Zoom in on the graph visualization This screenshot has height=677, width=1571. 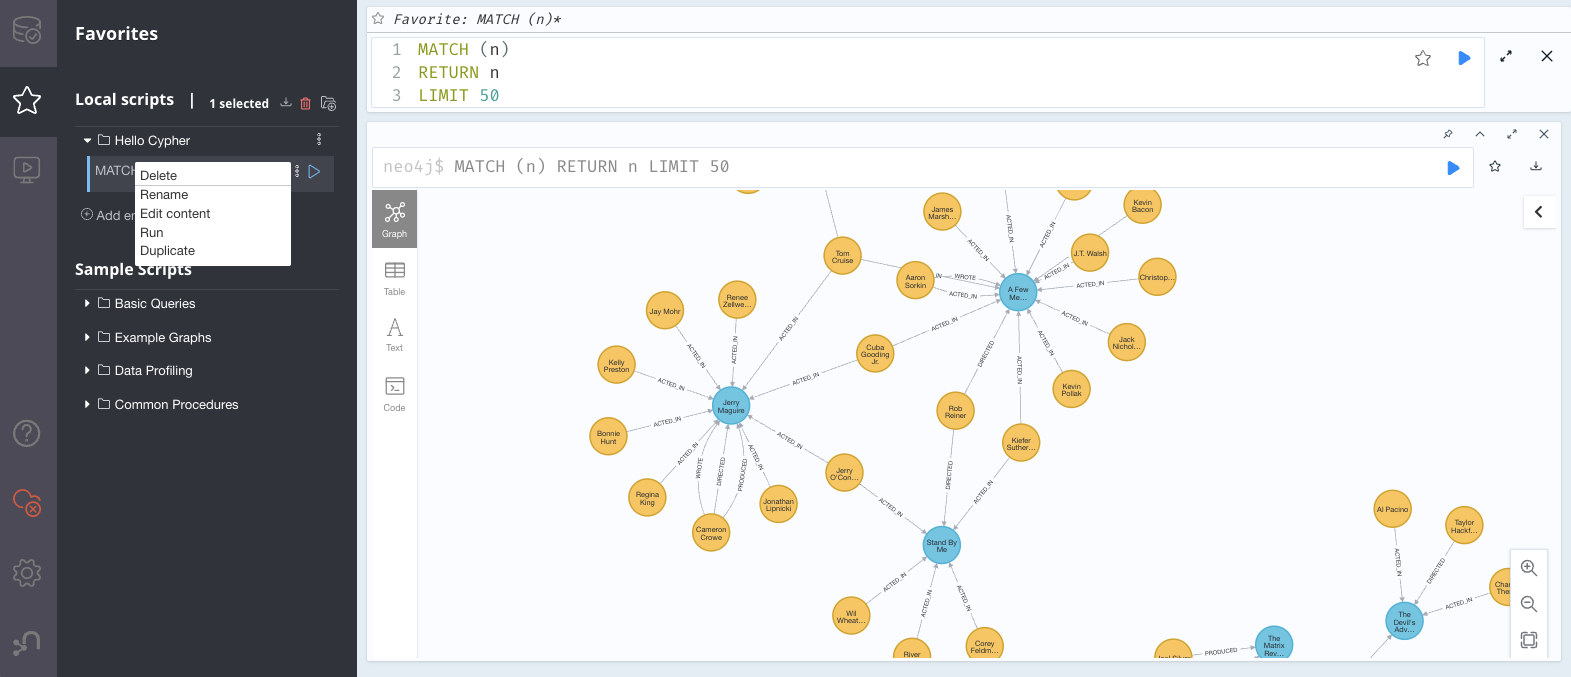pos(1528,568)
